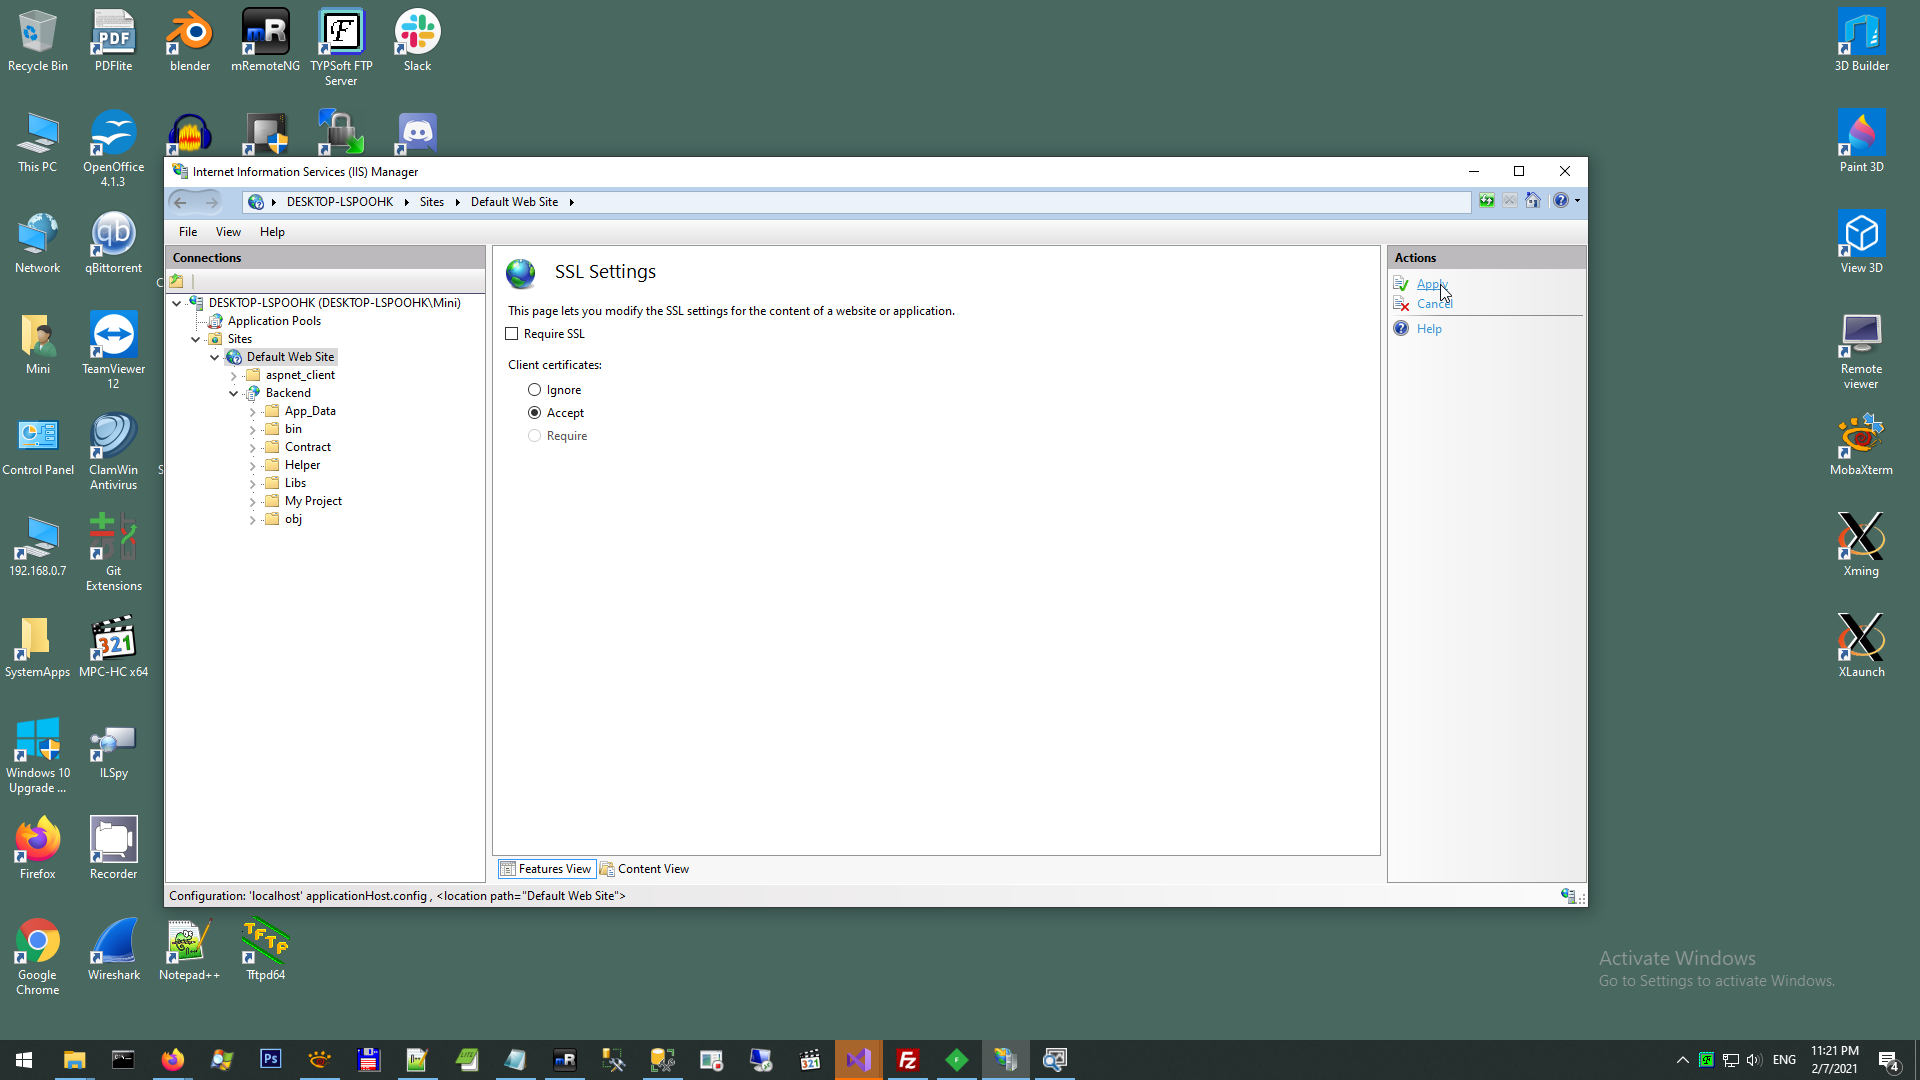Expand the aspnet_client folder

234,375
